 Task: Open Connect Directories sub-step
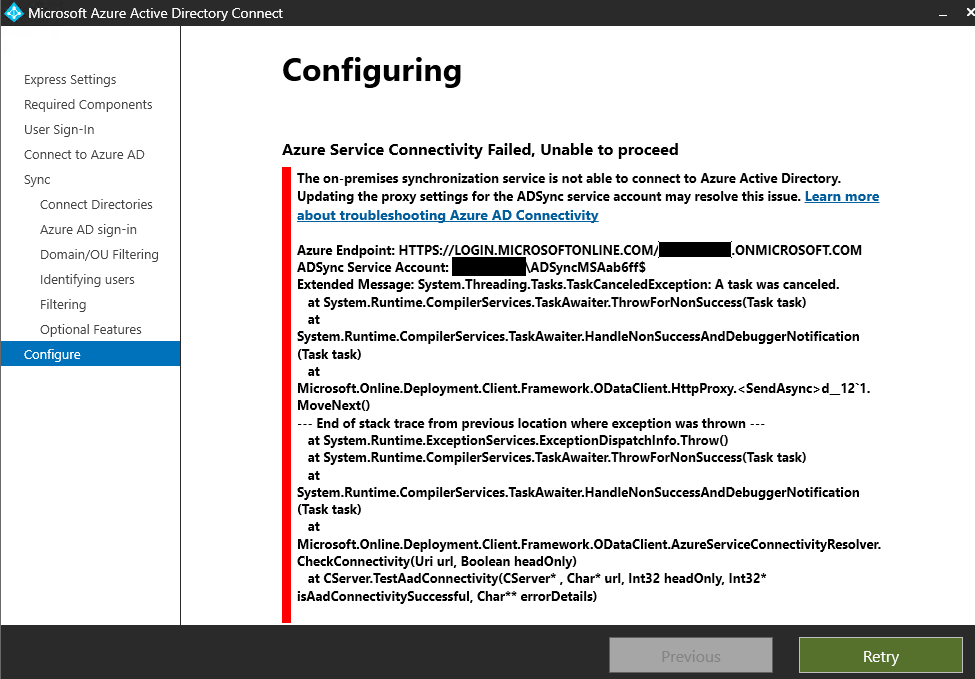[x=96, y=205]
